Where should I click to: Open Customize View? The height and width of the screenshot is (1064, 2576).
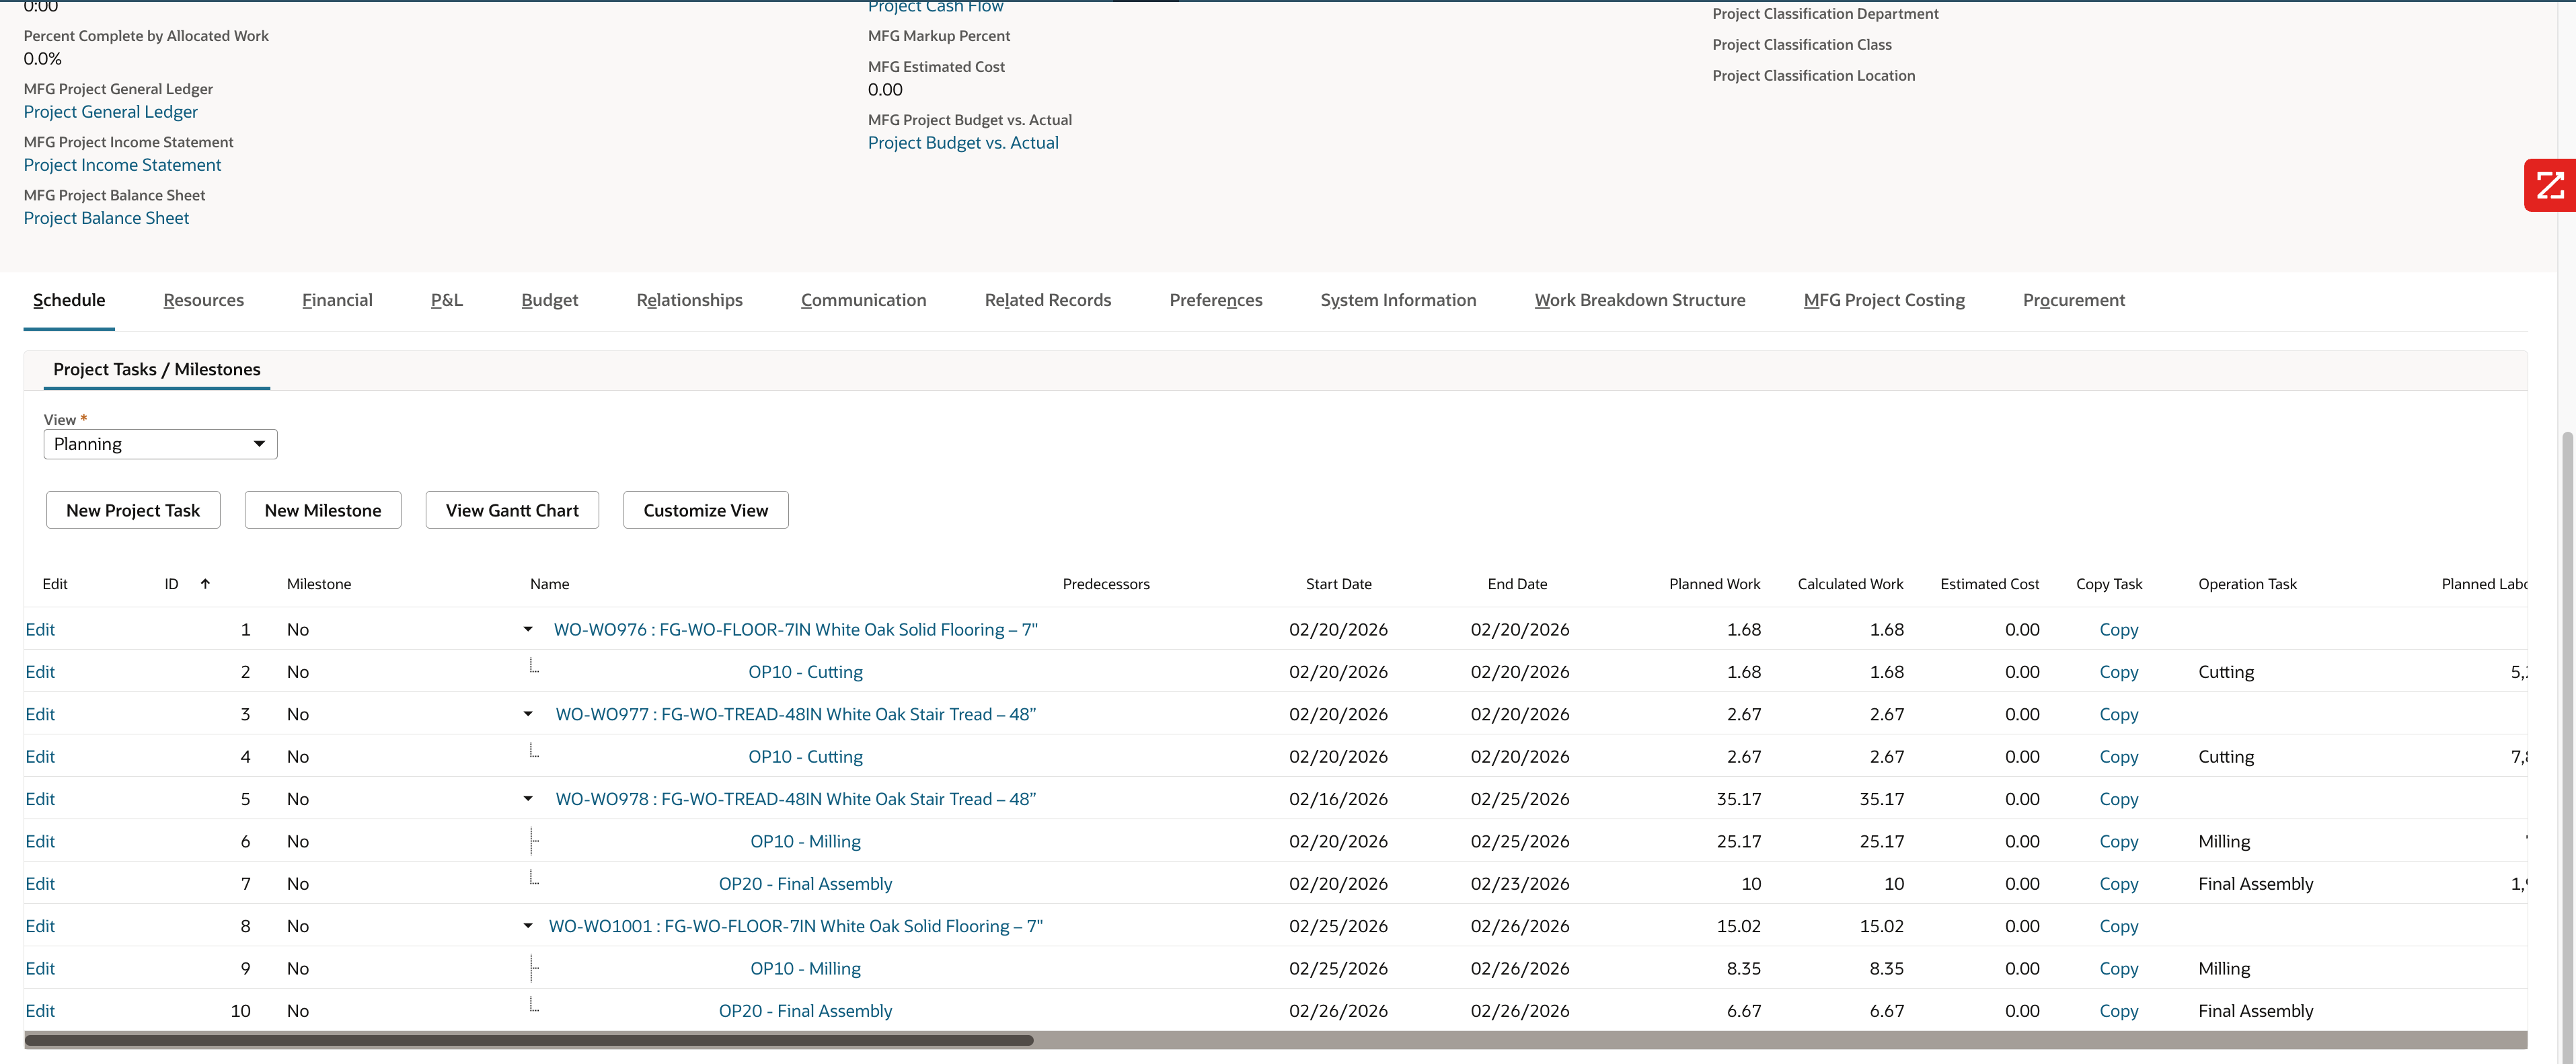pyautogui.click(x=705, y=510)
